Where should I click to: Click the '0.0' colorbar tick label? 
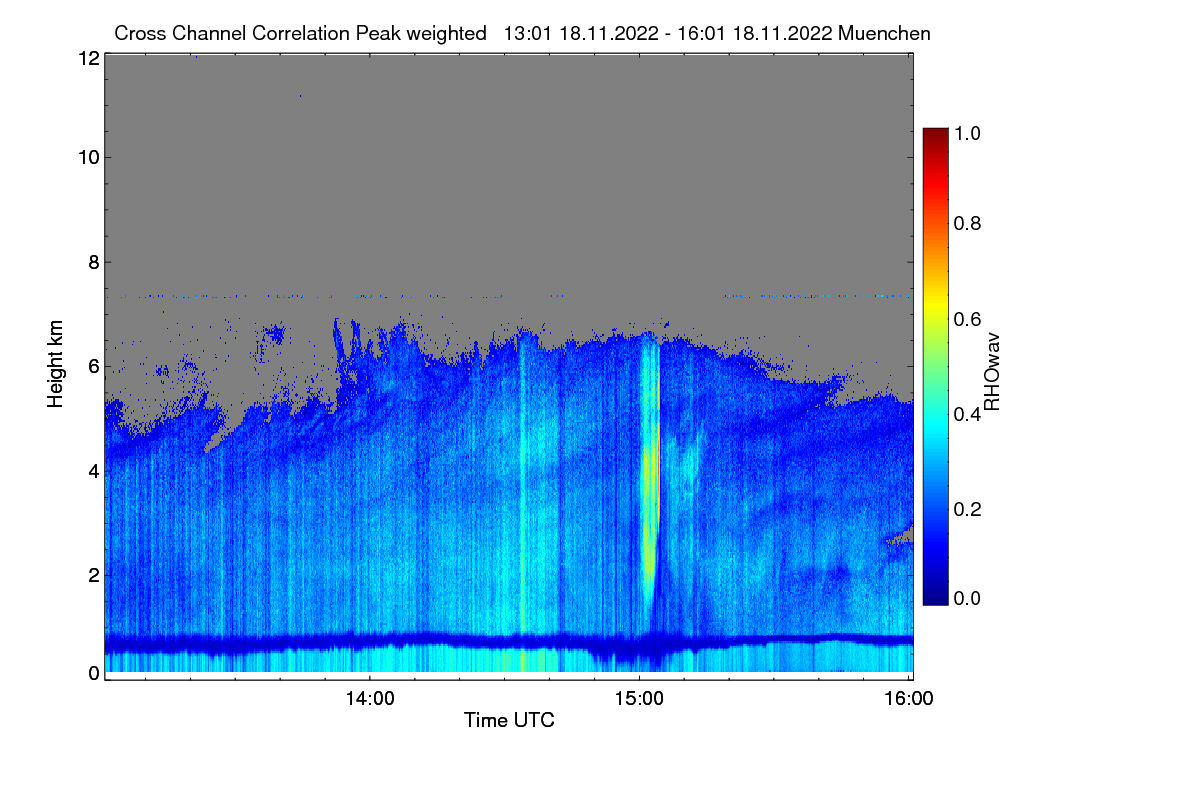[x=966, y=598]
